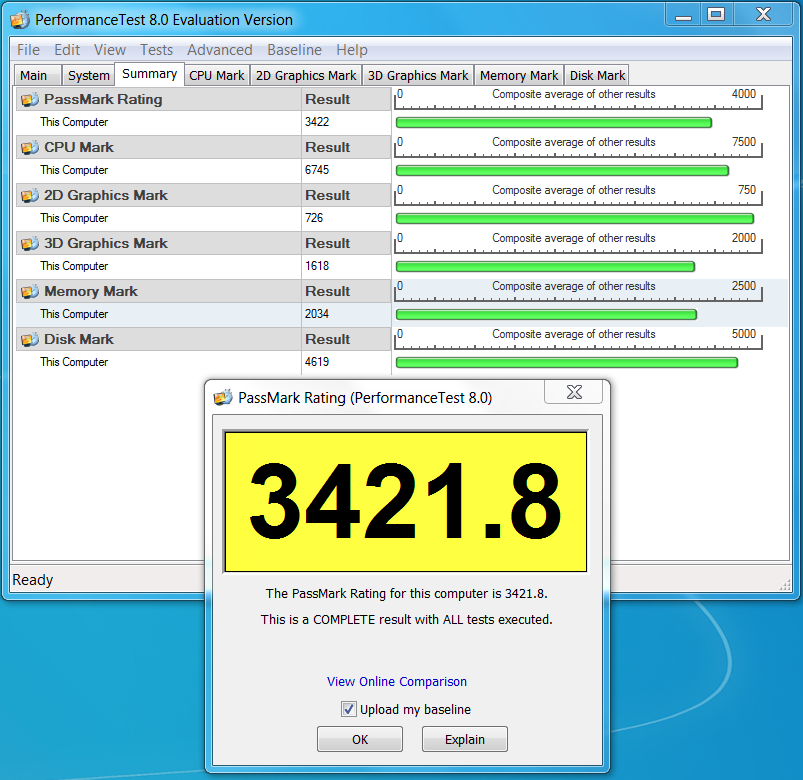Click the PassMark Rating result value 3422

(x=317, y=122)
